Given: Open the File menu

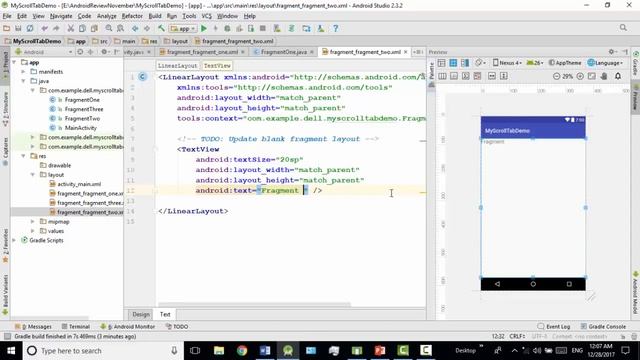Looking at the screenshot, I should [x=7, y=16].
